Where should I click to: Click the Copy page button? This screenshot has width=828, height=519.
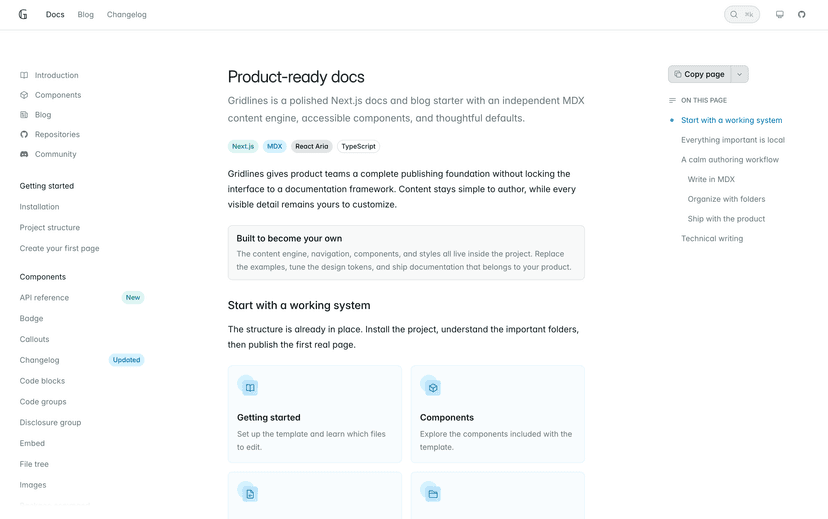pyautogui.click(x=699, y=74)
